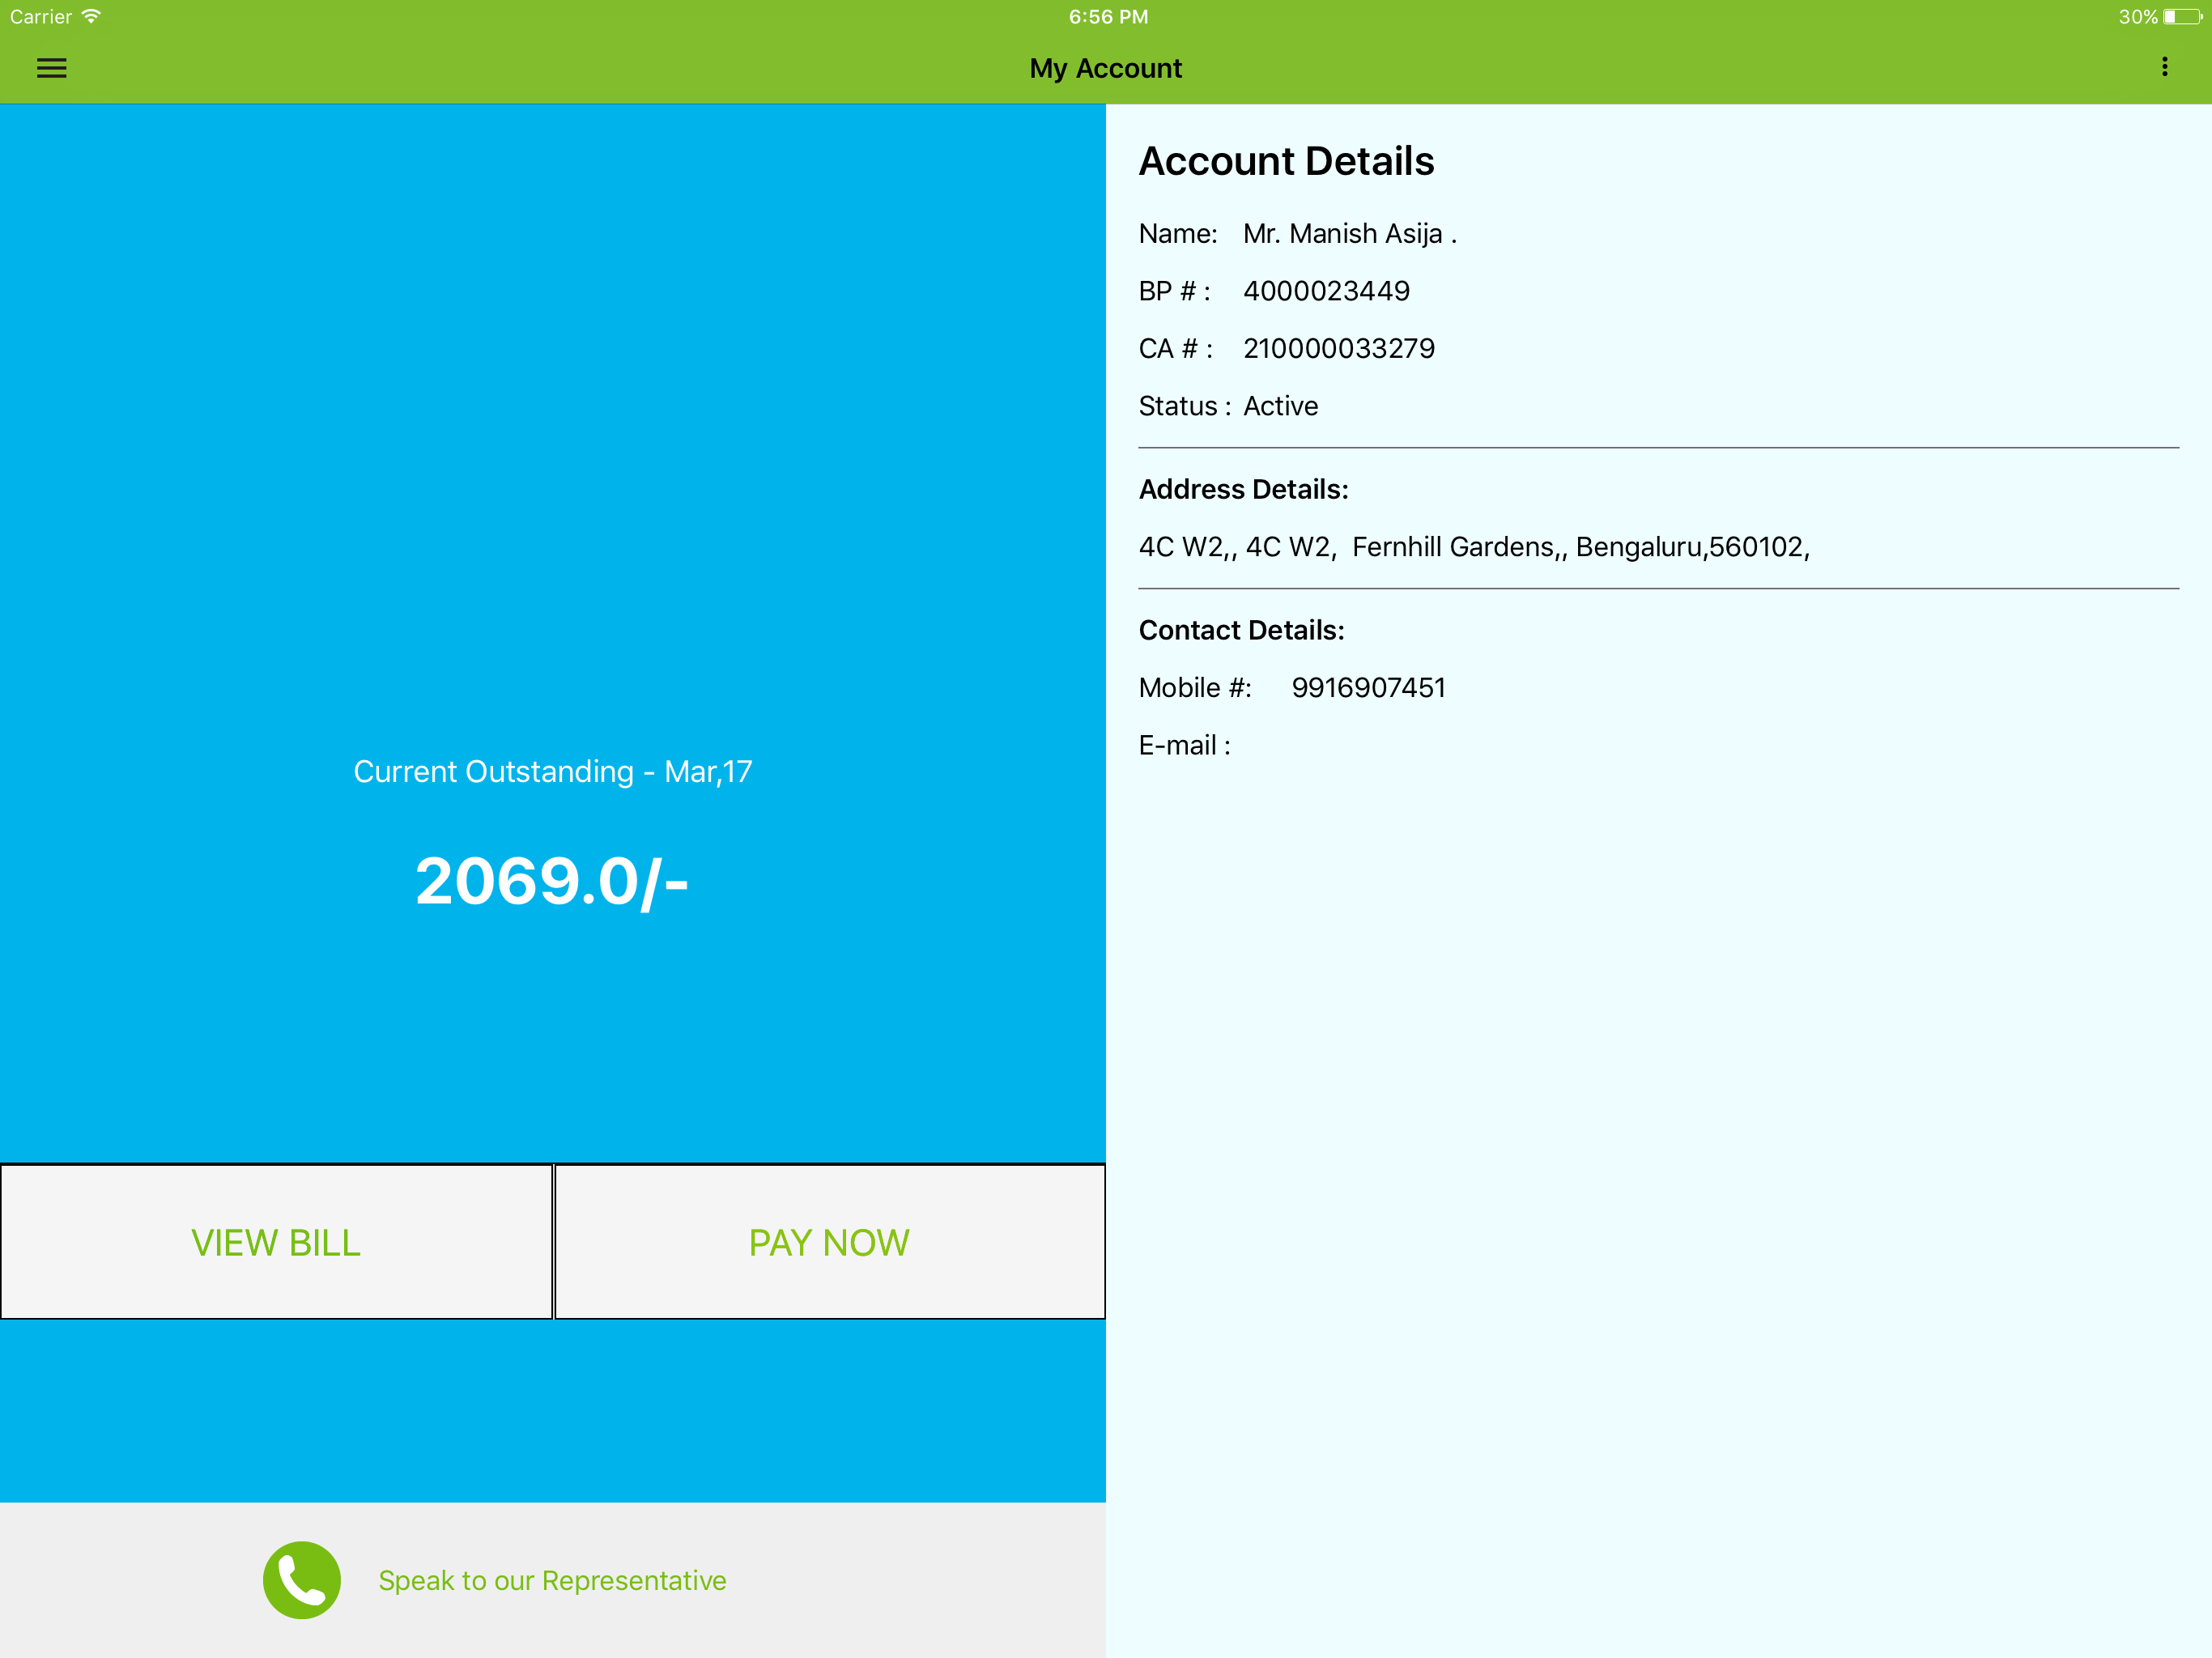Screen dimensions: 2212x1658
Task: Open the three-dot overflow menu
Action: (x=2165, y=67)
